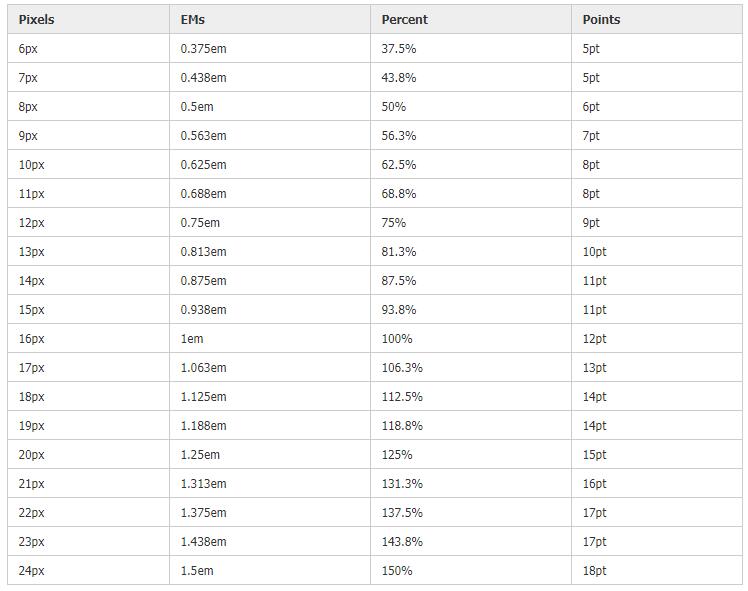Click the 100% percent cell
The width and height of the screenshot is (748, 591).
coord(471,339)
